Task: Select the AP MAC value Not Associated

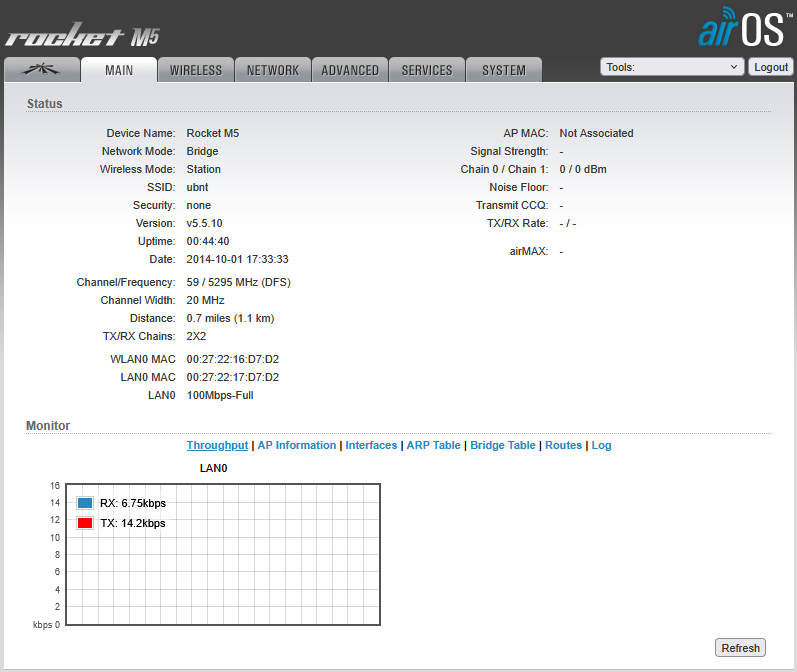Action: 596,133
